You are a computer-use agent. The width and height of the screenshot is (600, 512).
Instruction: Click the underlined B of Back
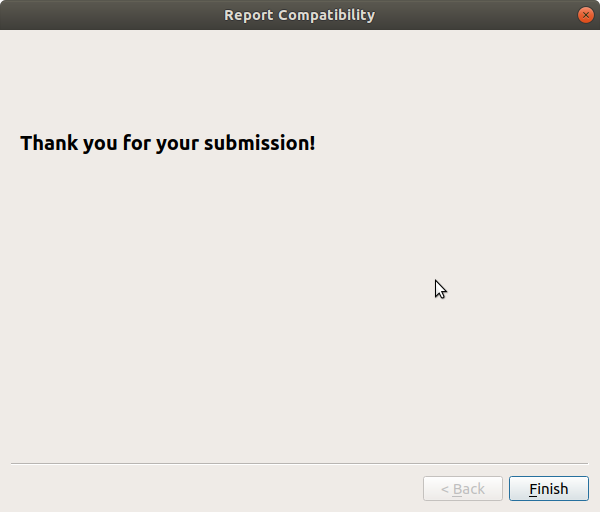pos(457,489)
